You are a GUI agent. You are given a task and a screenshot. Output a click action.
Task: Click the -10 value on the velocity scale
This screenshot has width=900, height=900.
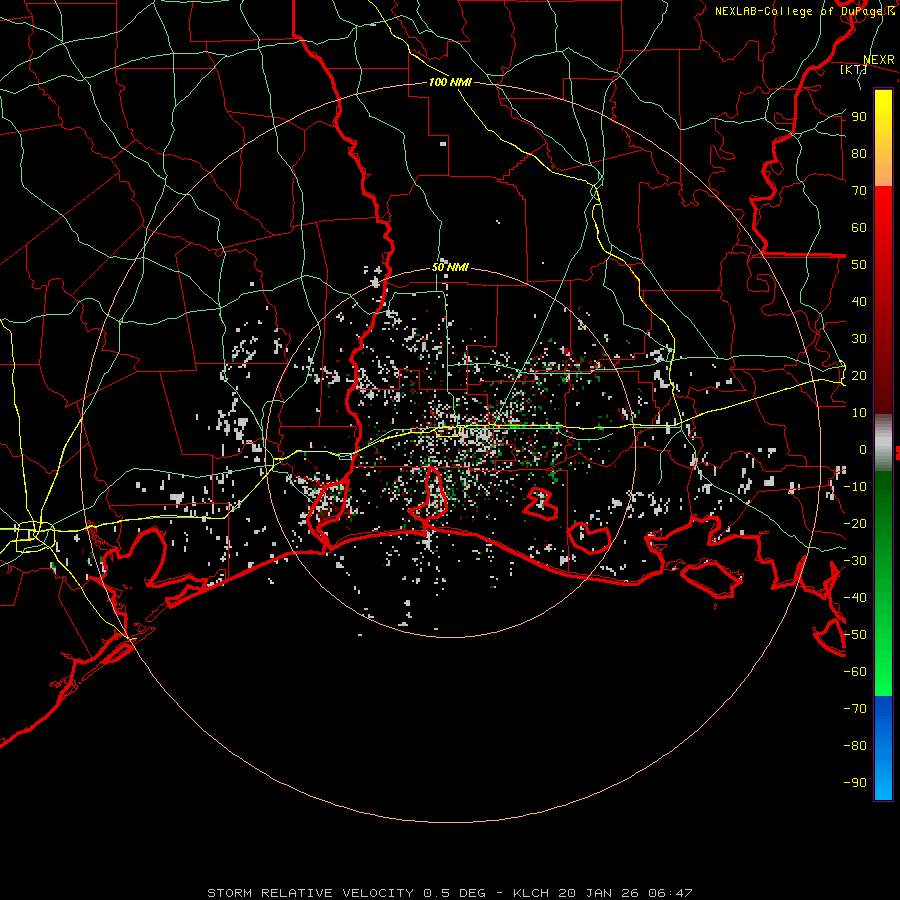pyautogui.click(x=855, y=487)
